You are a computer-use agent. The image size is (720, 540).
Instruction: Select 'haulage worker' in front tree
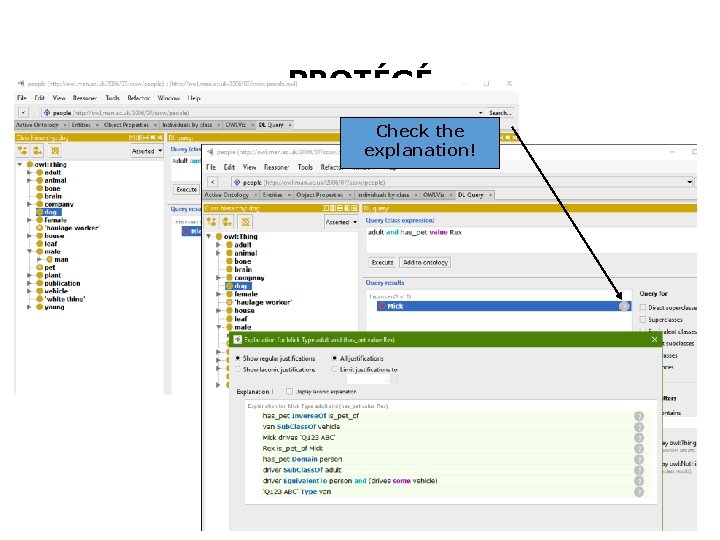(263, 302)
